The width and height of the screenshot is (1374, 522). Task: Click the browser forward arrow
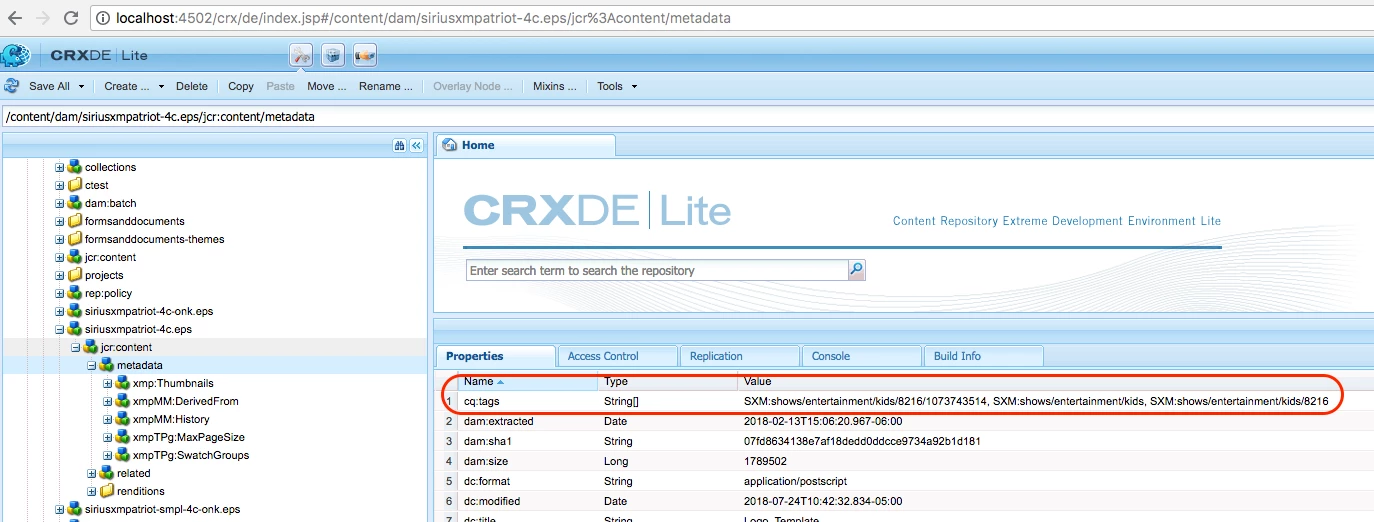[43, 18]
